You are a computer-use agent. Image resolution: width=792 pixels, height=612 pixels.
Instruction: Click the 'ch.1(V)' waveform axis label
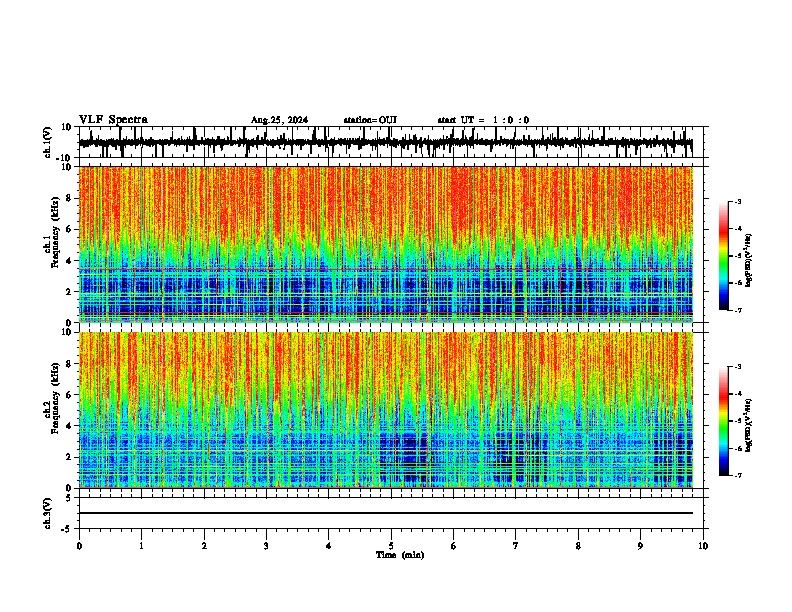(x=48, y=142)
